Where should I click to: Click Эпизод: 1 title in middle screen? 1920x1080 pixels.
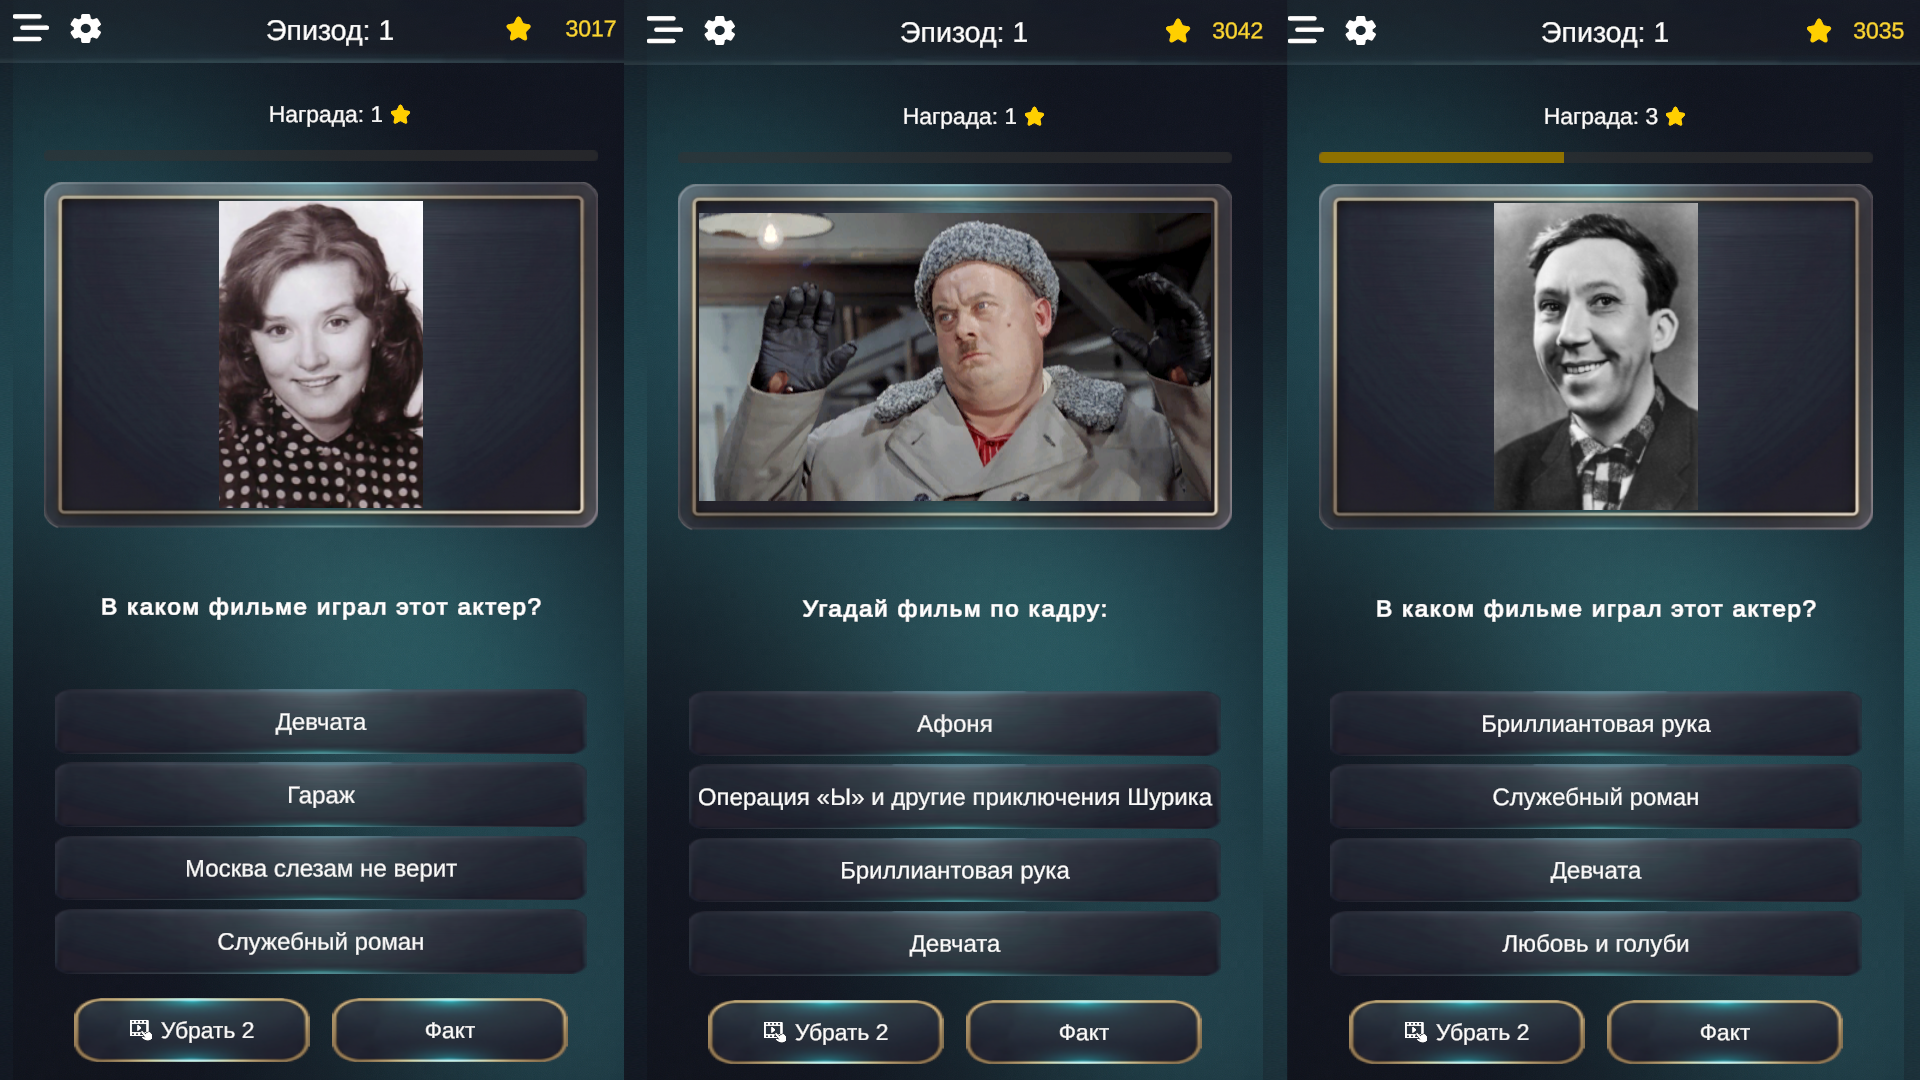(x=964, y=32)
